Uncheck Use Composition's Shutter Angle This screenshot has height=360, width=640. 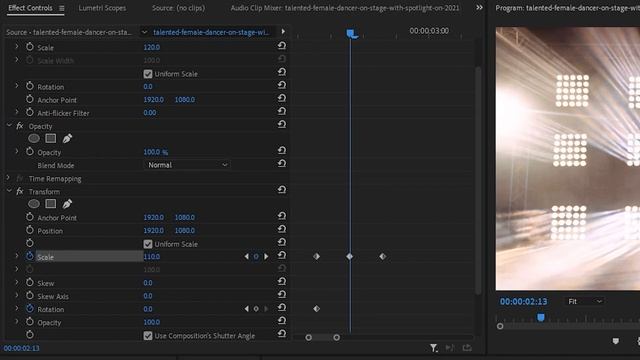click(x=148, y=336)
